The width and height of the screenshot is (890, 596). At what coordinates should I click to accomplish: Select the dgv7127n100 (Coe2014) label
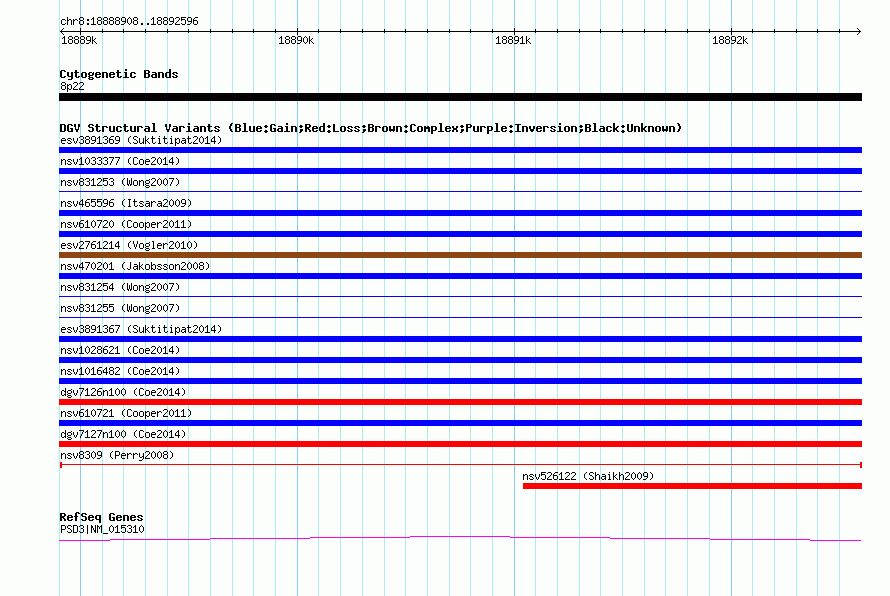click(123, 434)
